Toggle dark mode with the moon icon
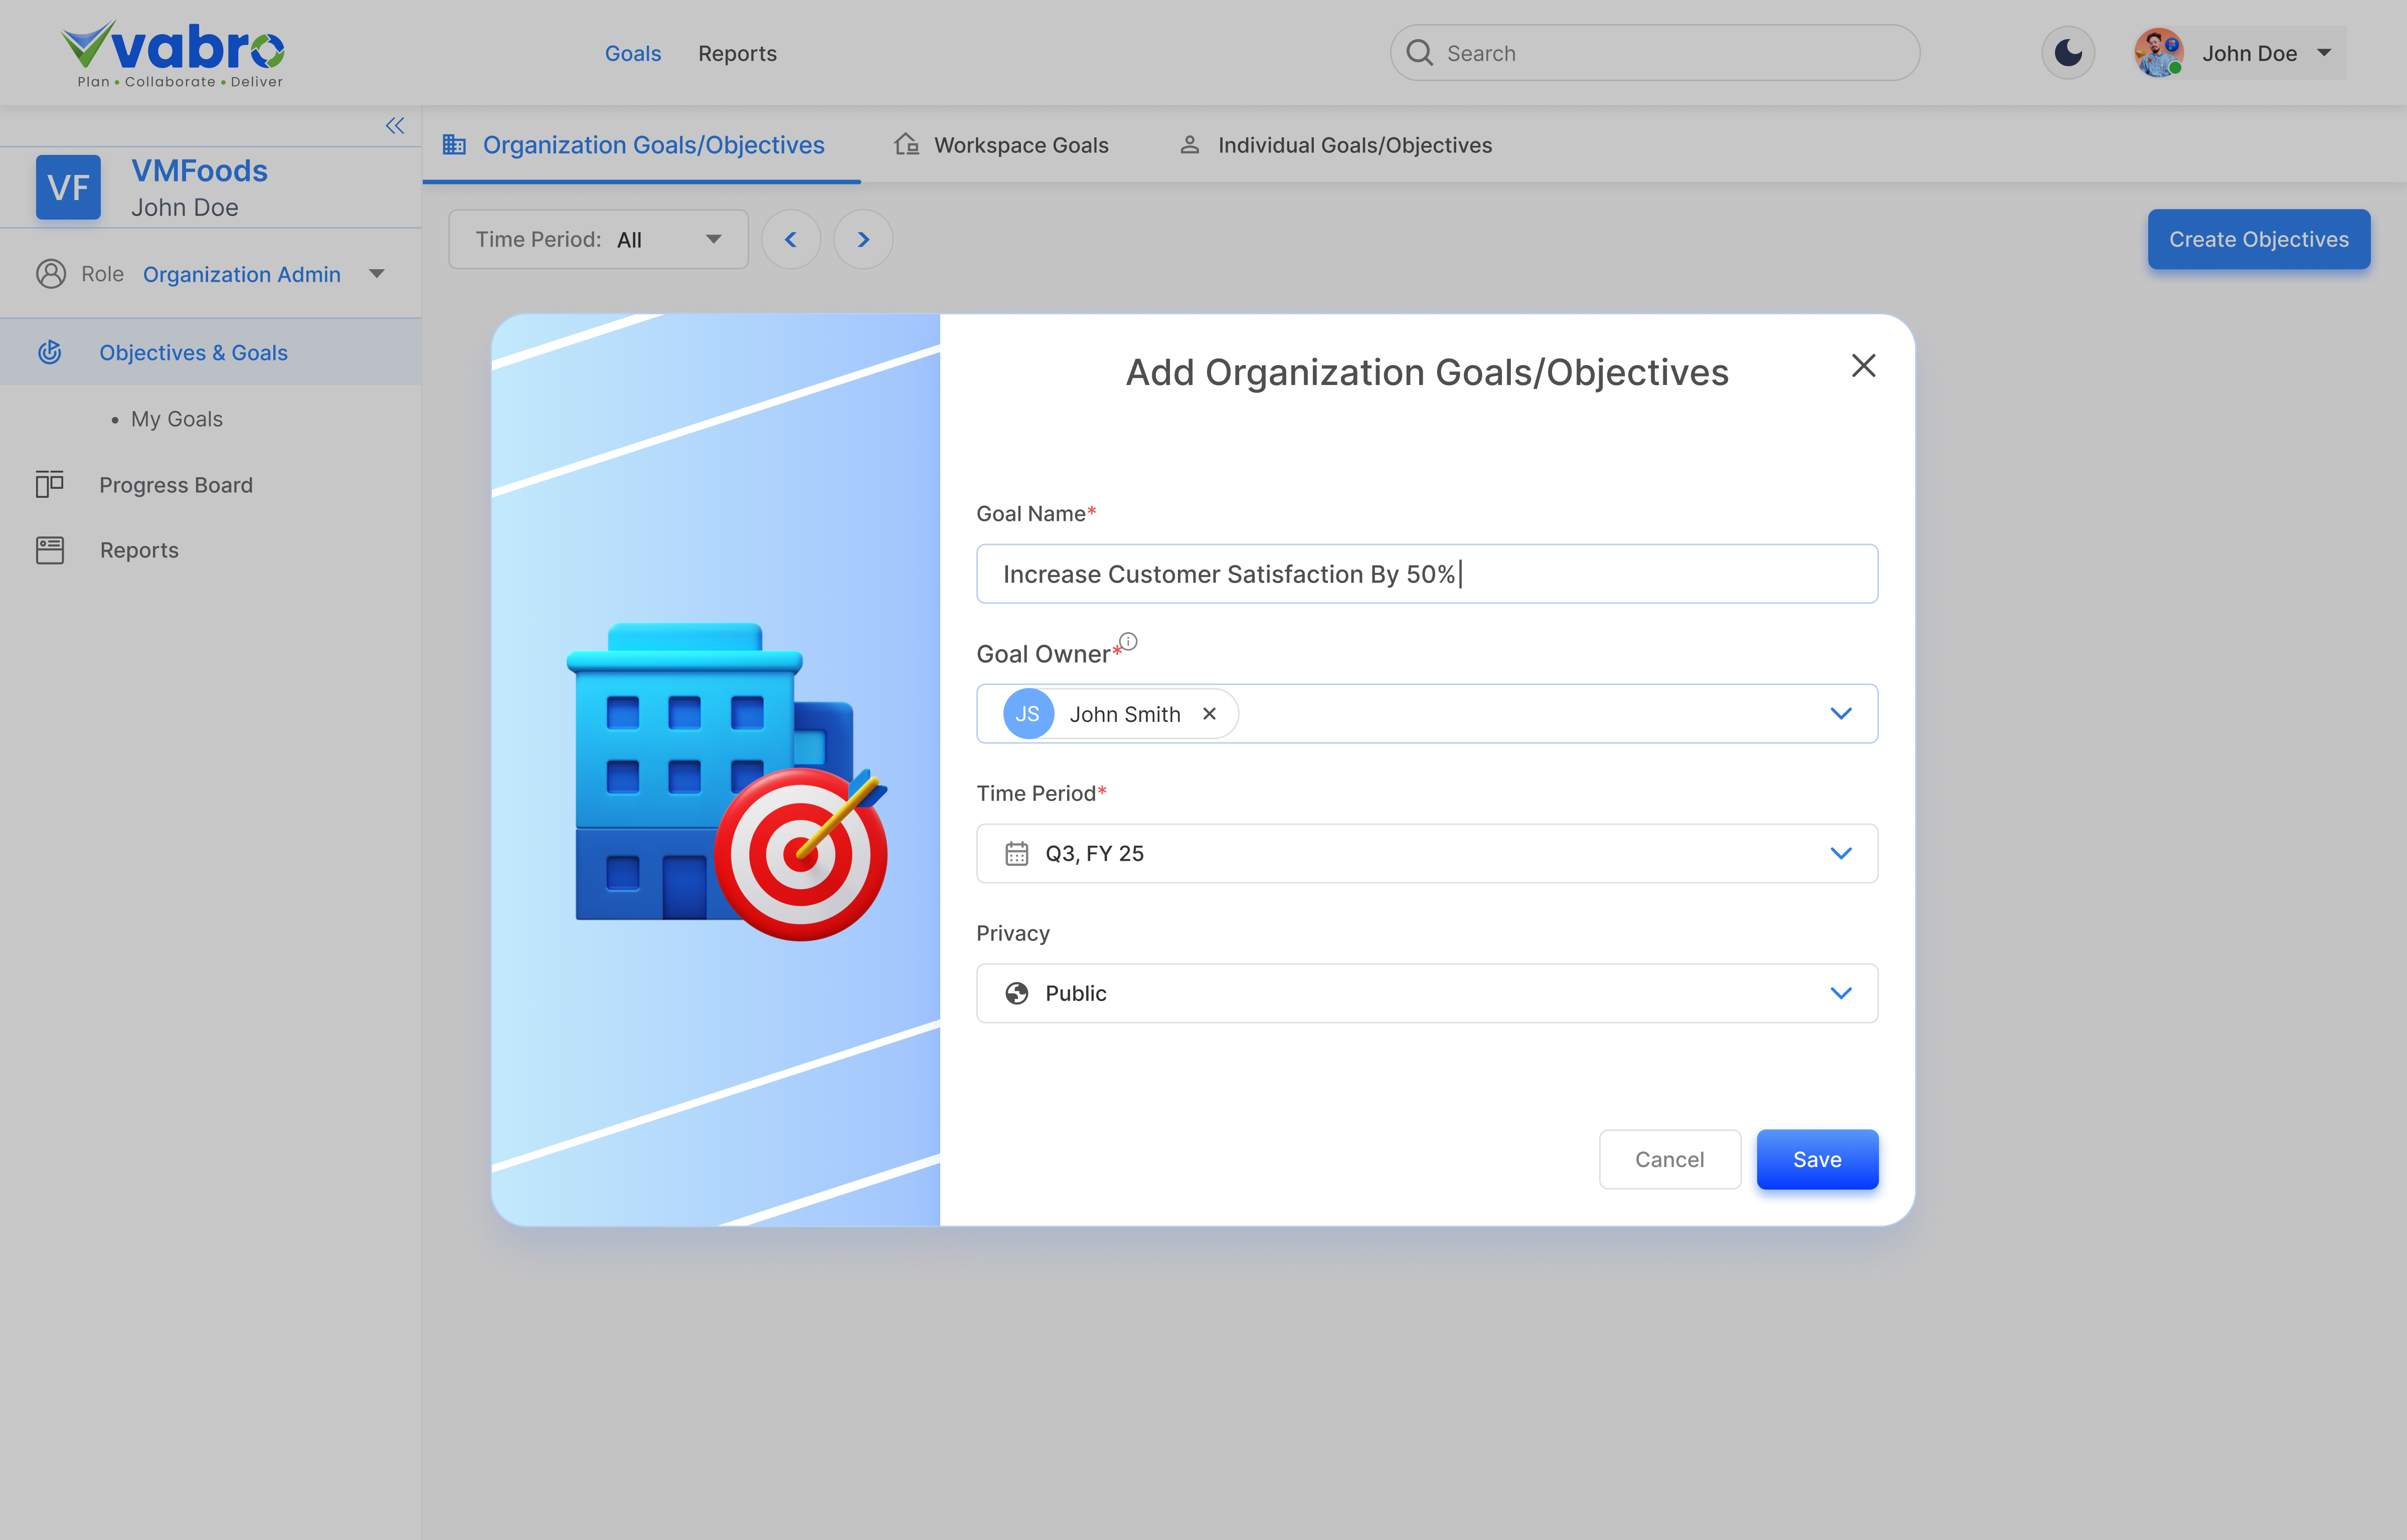This screenshot has height=1540, width=2407. click(2067, 52)
